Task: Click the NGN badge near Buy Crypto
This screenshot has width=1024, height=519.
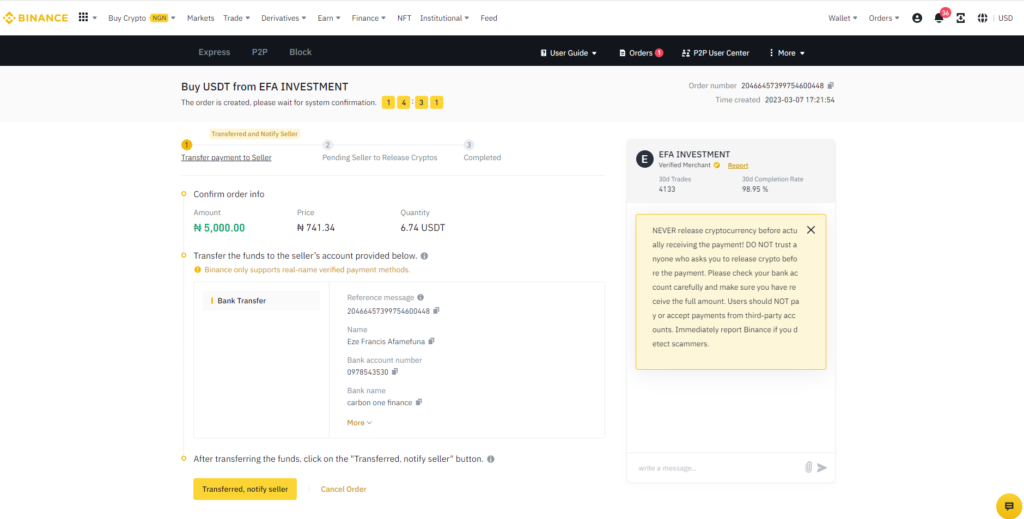Action: click(x=159, y=18)
